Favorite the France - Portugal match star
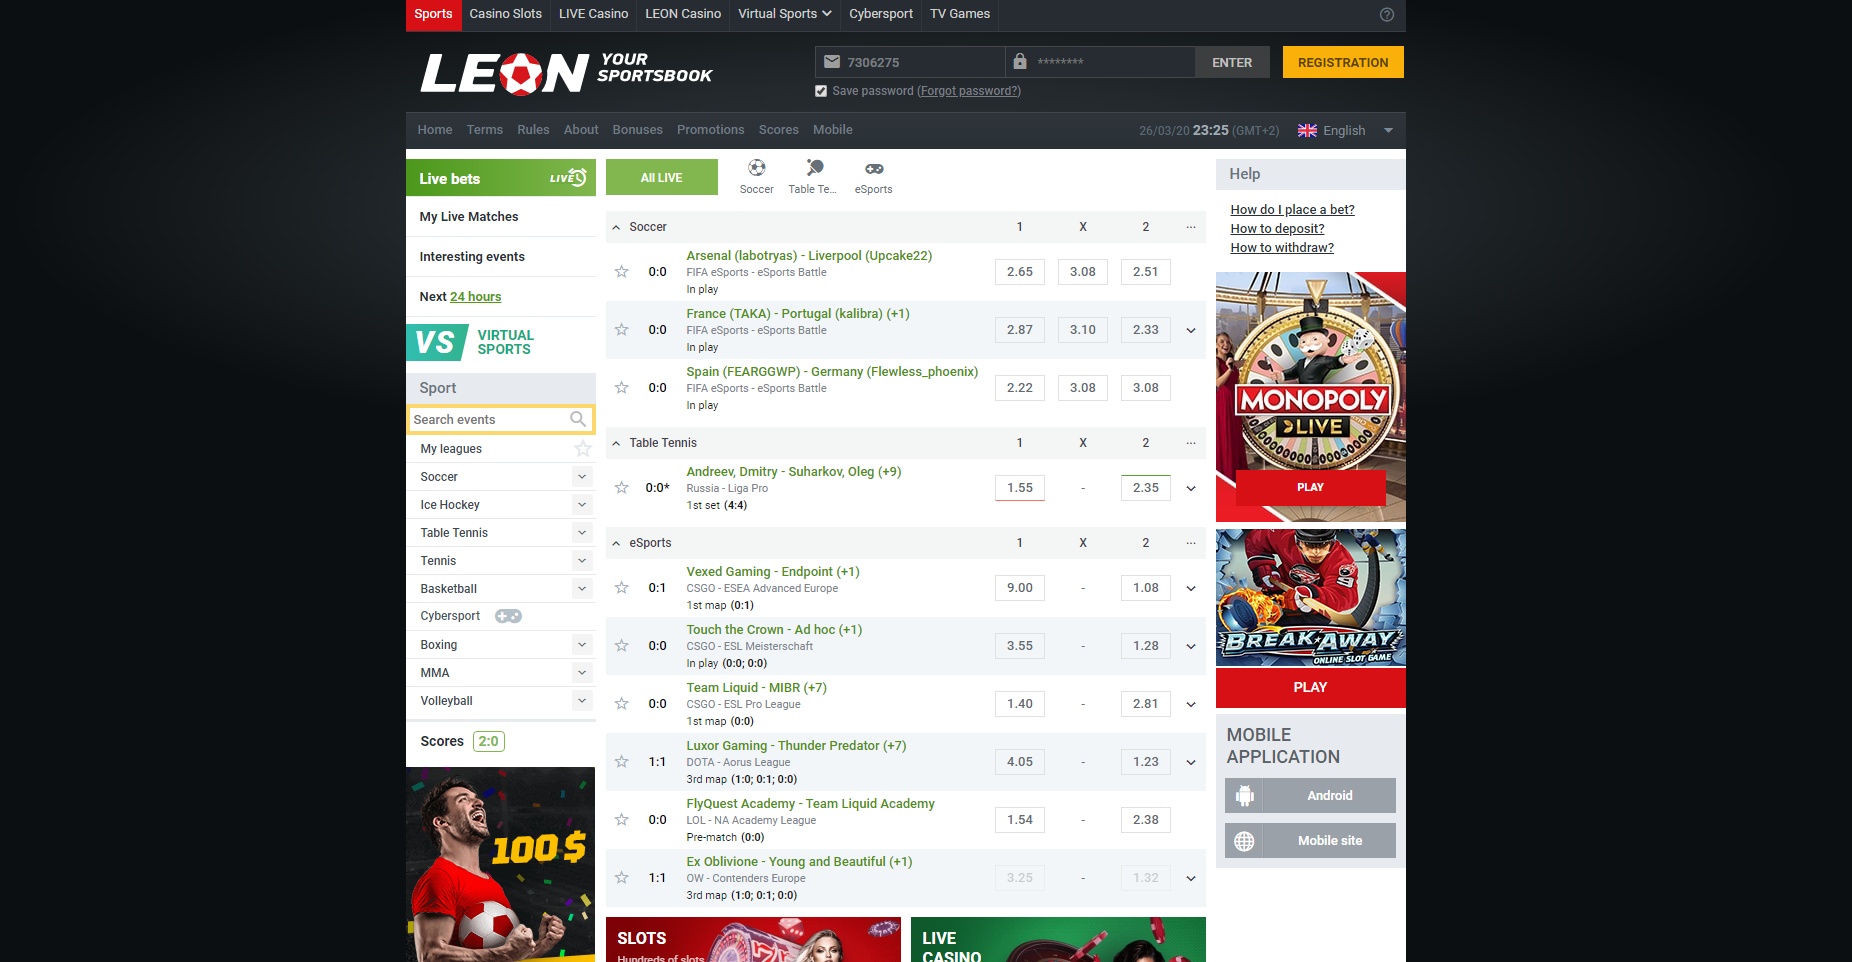Viewport: 1852px width, 962px height. point(621,330)
